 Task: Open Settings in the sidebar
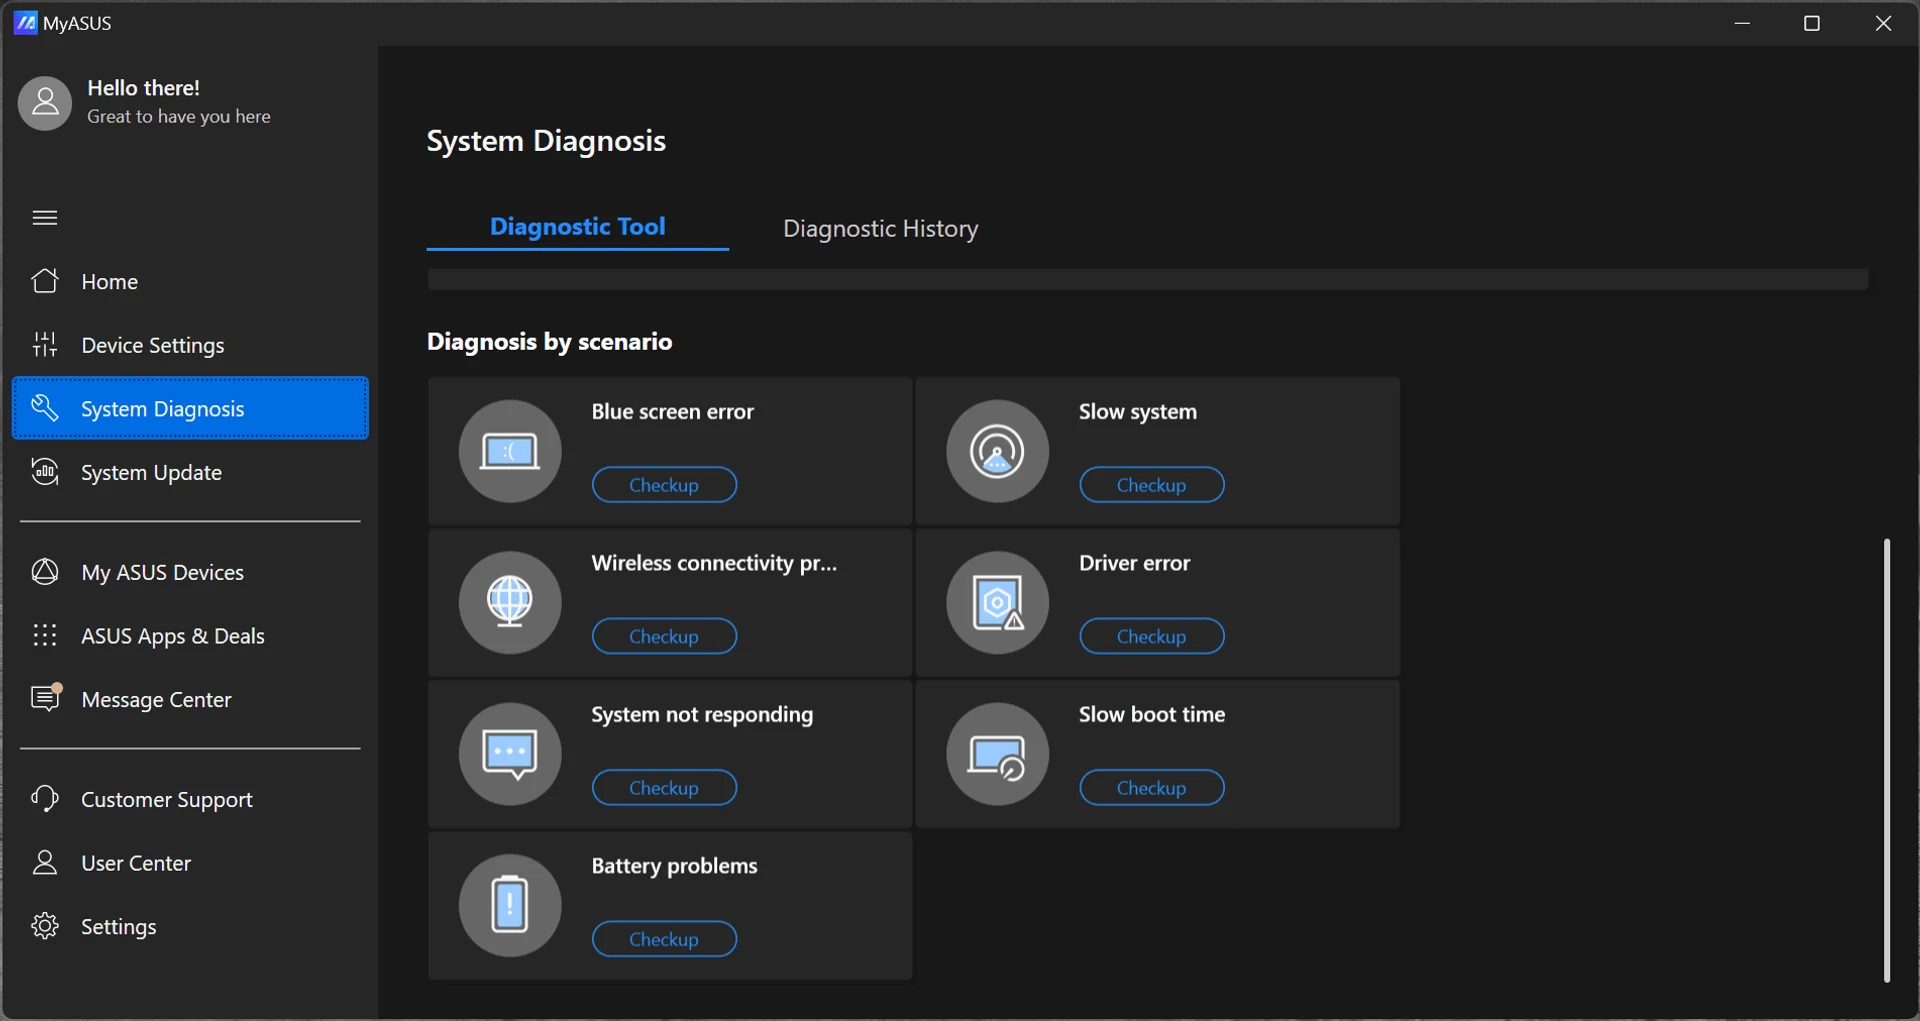[x=190, y=926]
